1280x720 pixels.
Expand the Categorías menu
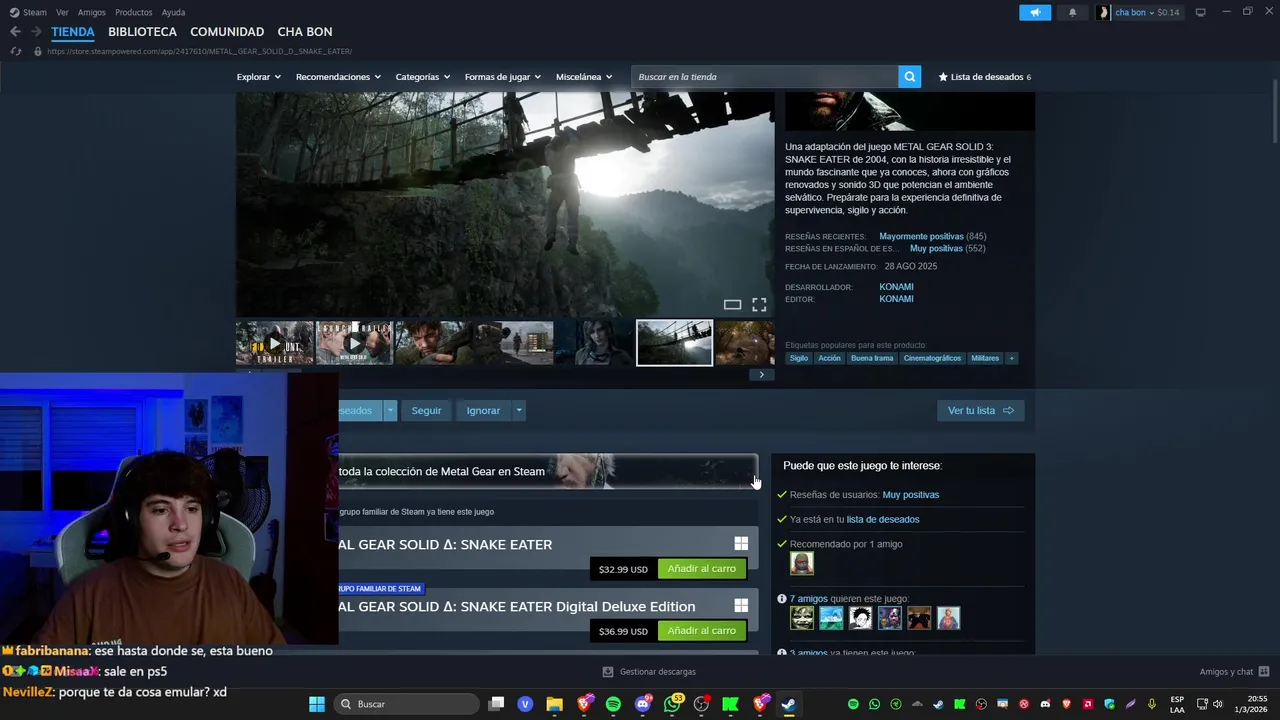[x=423, y=77]
